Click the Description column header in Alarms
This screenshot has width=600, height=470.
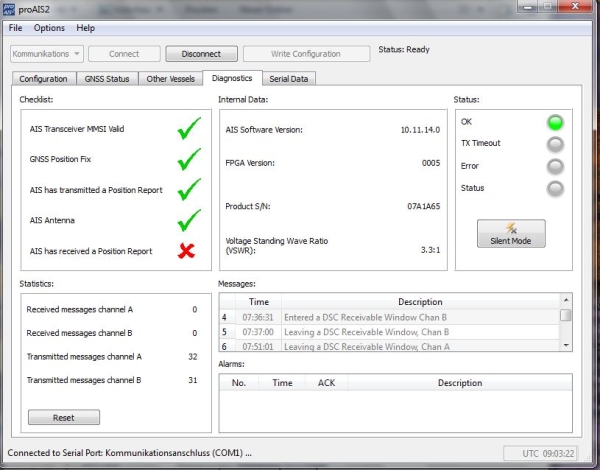click(460, 383)
